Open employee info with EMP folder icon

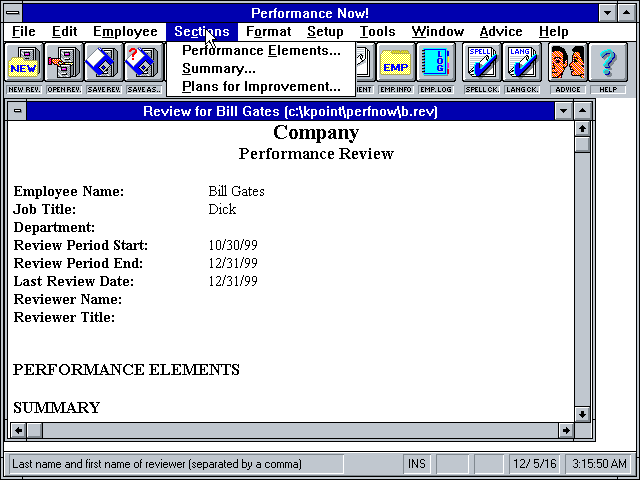click(x=395, y=62)
